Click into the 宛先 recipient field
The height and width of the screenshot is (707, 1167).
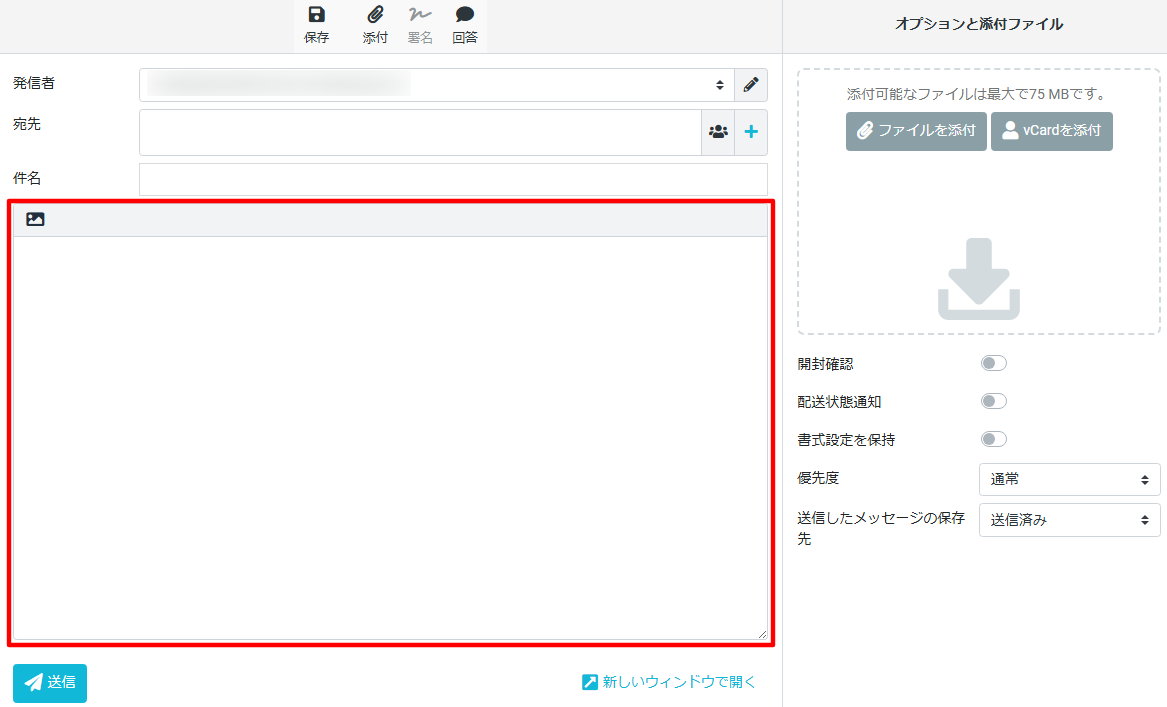click(421, 132)
